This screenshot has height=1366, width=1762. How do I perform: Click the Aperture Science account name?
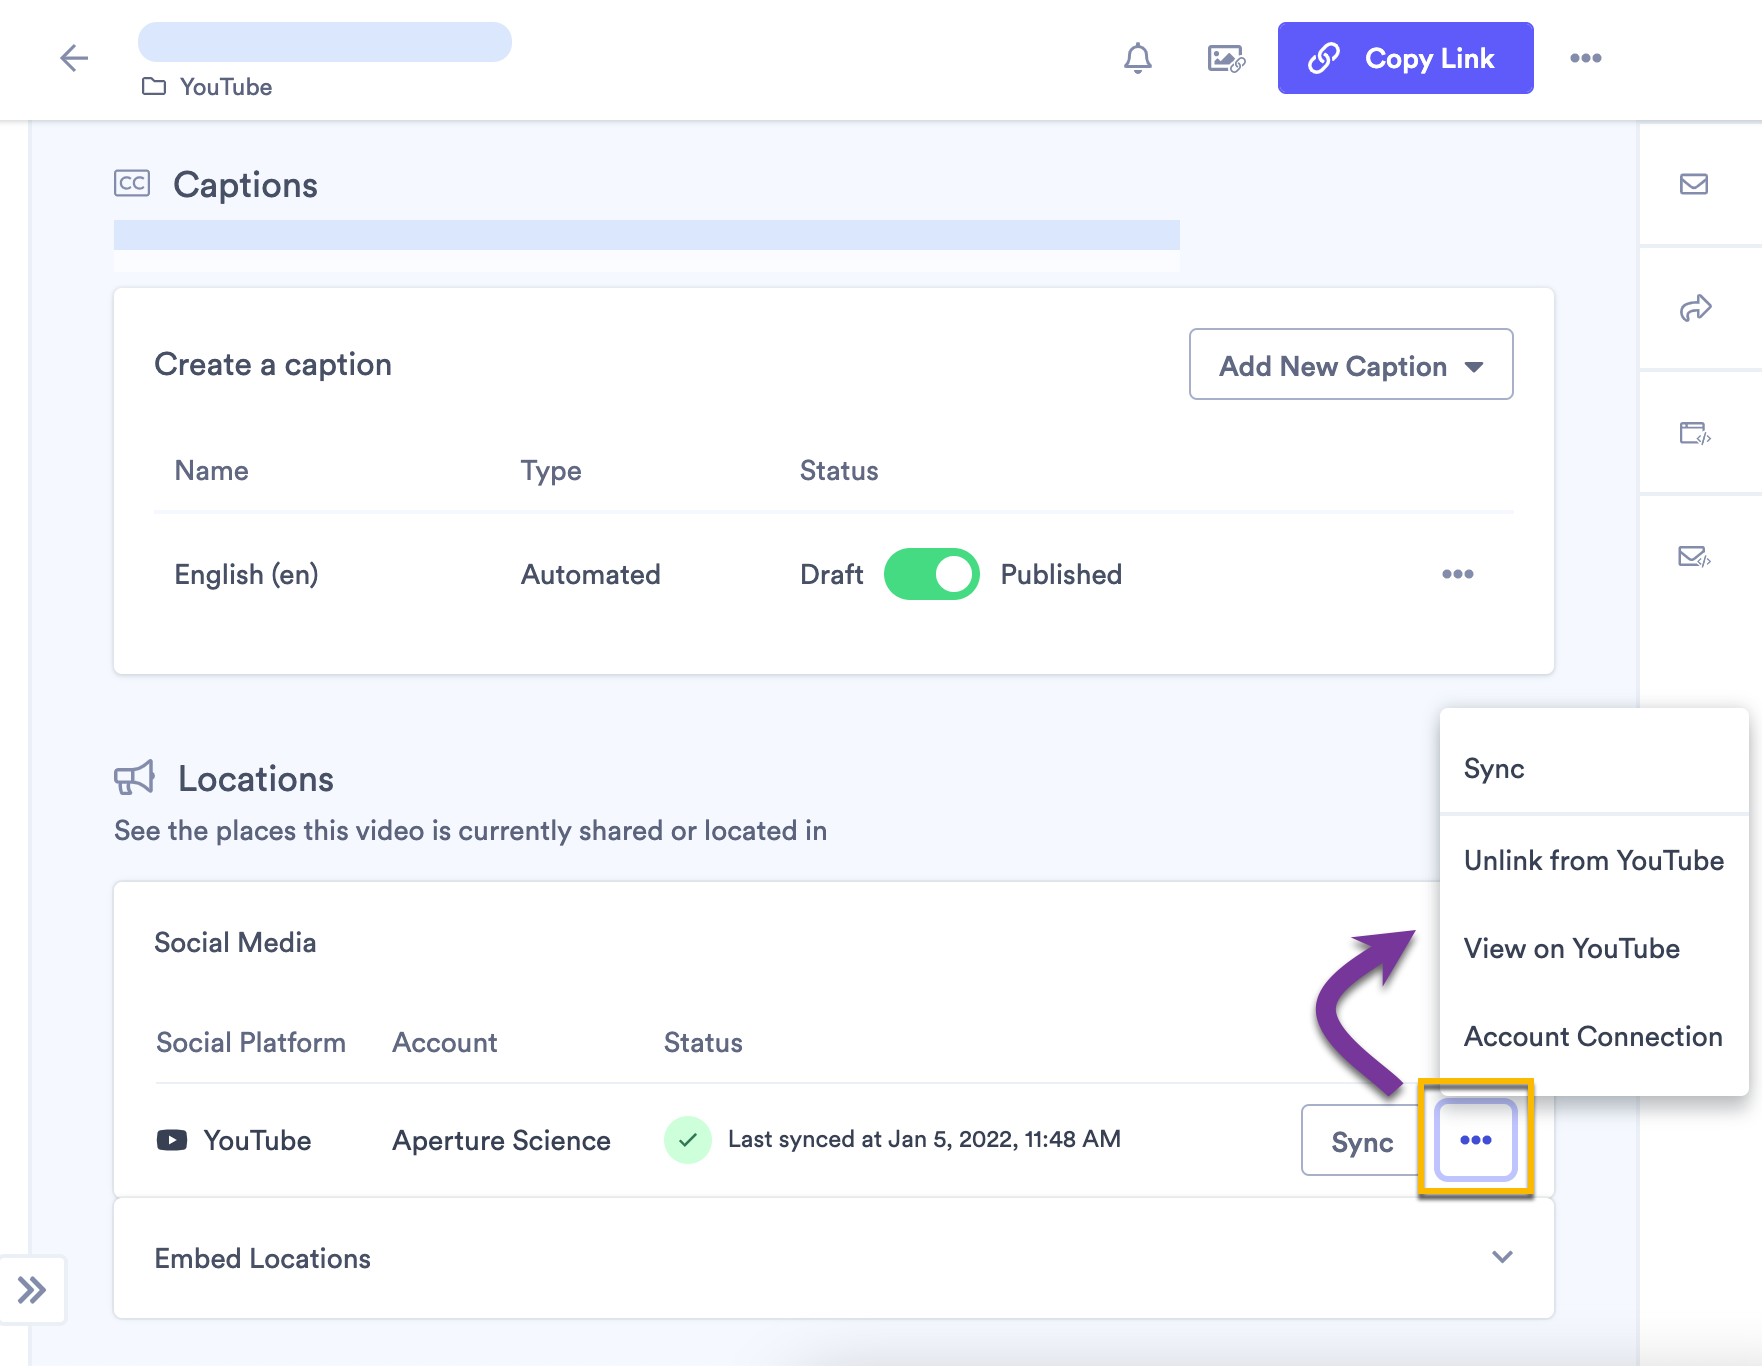[x=501, y=1140]
